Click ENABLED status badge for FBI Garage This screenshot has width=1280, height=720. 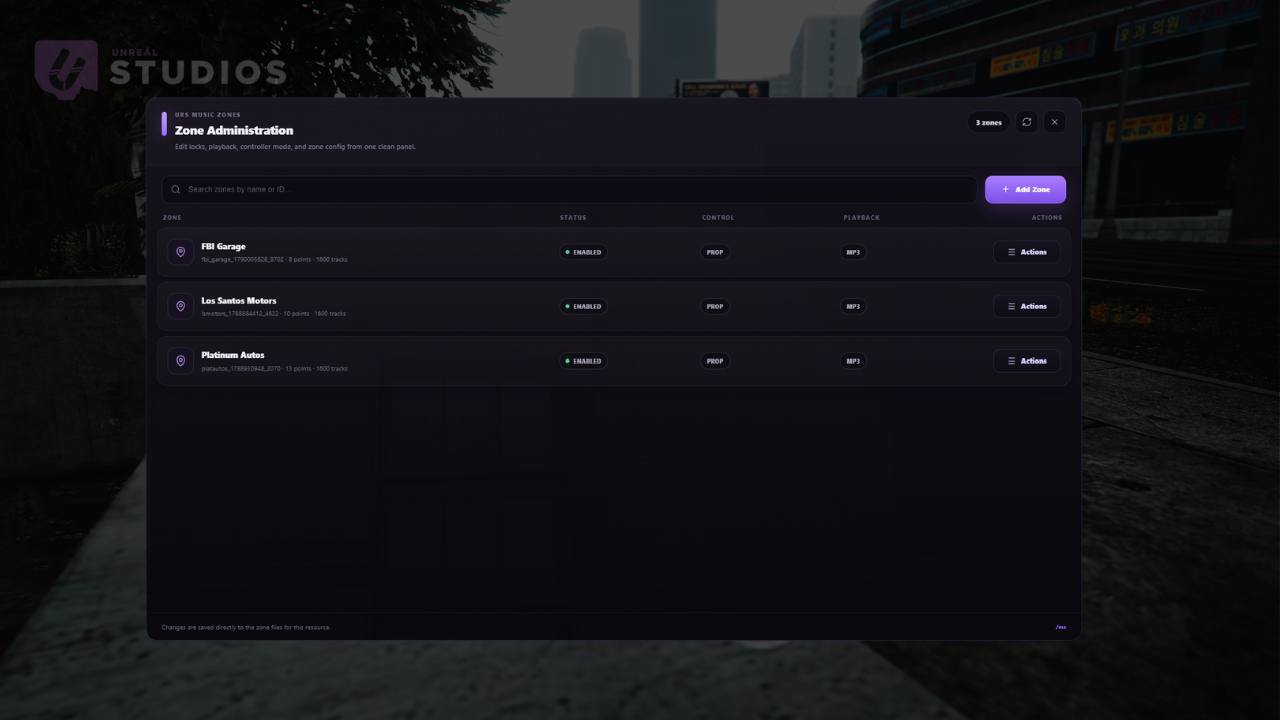583,252
